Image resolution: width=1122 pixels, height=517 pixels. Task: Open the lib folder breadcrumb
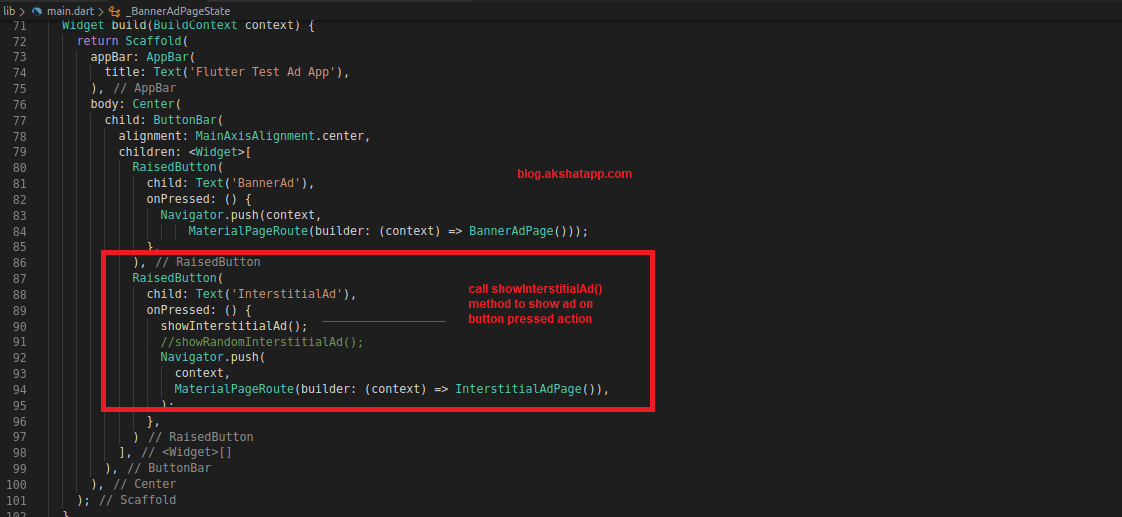coord(8,9)
